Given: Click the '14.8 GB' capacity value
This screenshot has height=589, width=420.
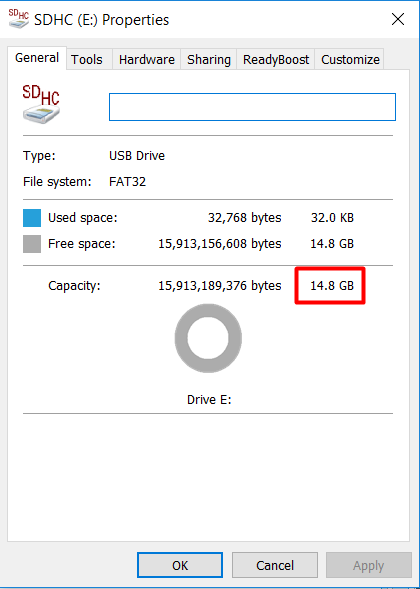Looking at the screenshot, I should (332, 286).
